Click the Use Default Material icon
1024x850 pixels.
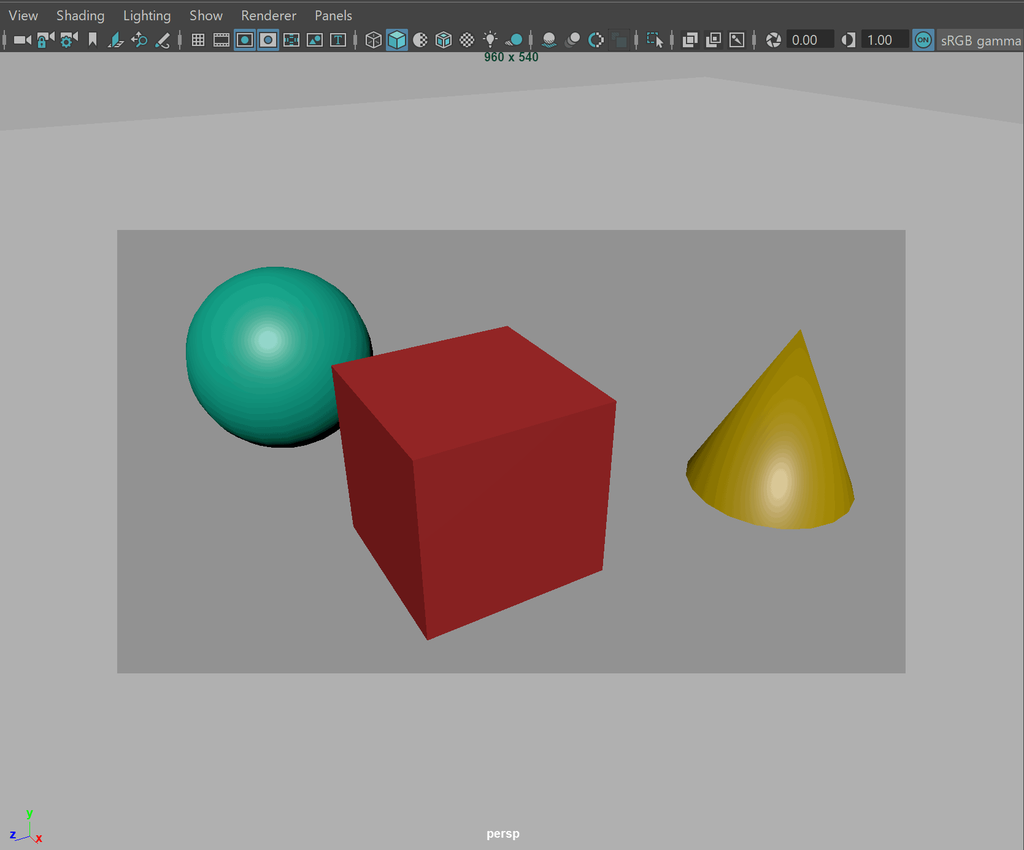tap(420, 40)
